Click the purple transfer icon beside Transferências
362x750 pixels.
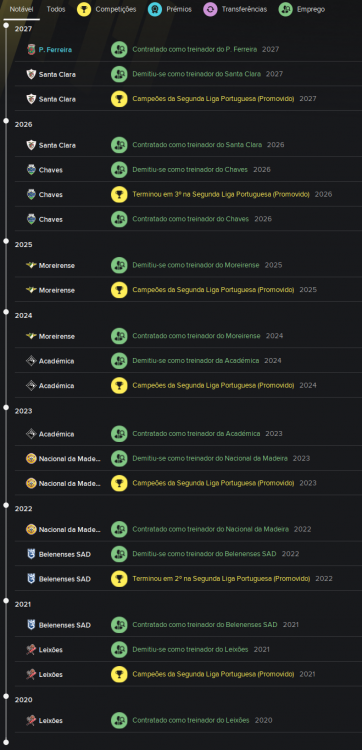210,10
